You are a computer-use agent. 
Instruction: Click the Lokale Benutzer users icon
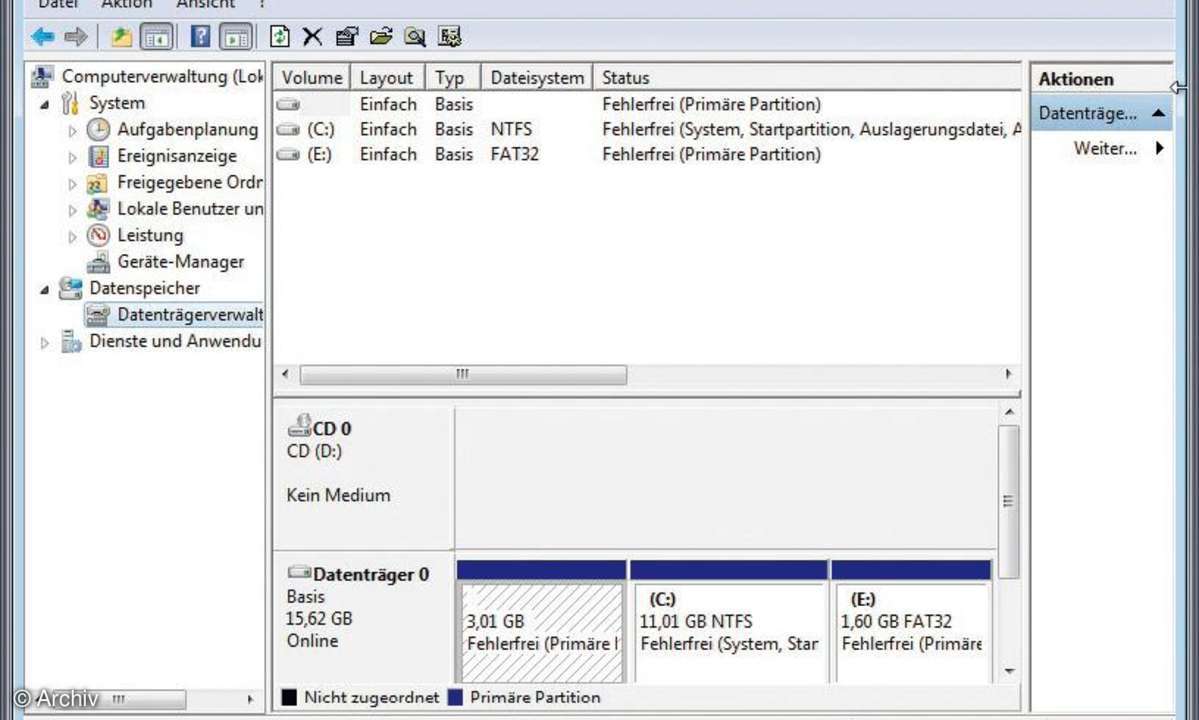coord(98,209)
